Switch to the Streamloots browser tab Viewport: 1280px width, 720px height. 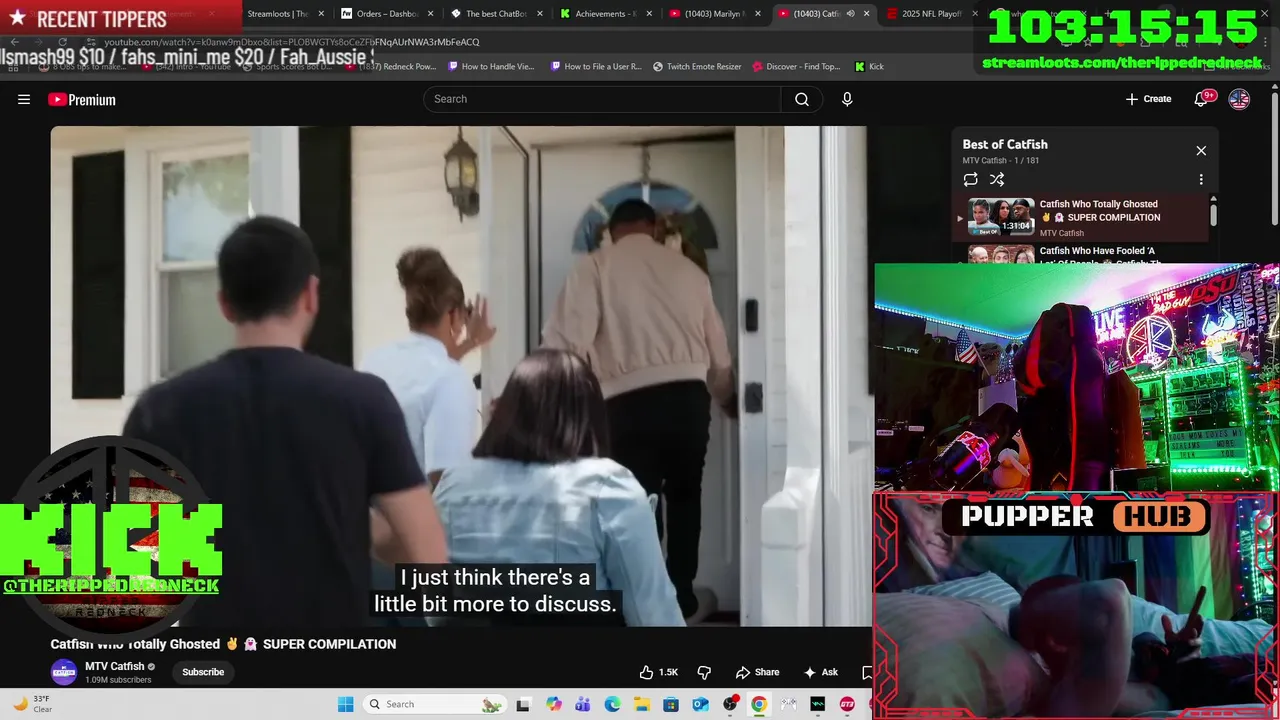277,14
